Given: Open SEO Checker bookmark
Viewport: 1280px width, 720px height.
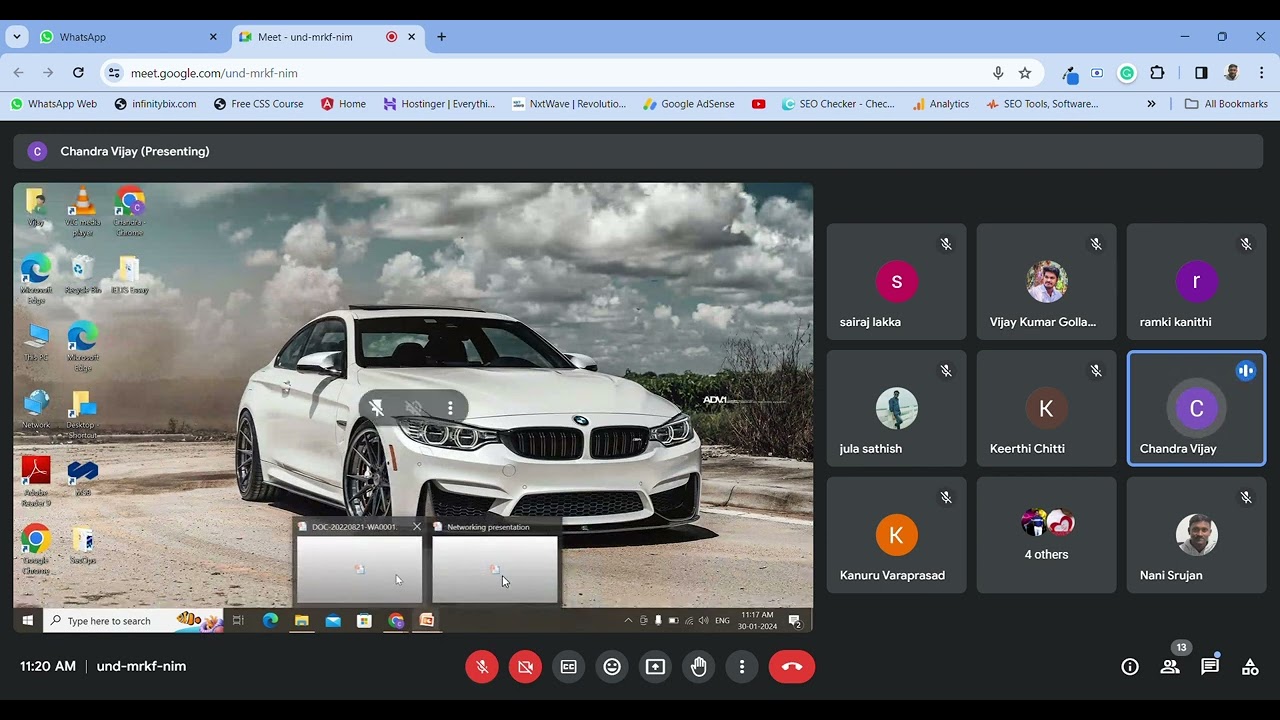Looking at the screenshot, I should [838, 104].
